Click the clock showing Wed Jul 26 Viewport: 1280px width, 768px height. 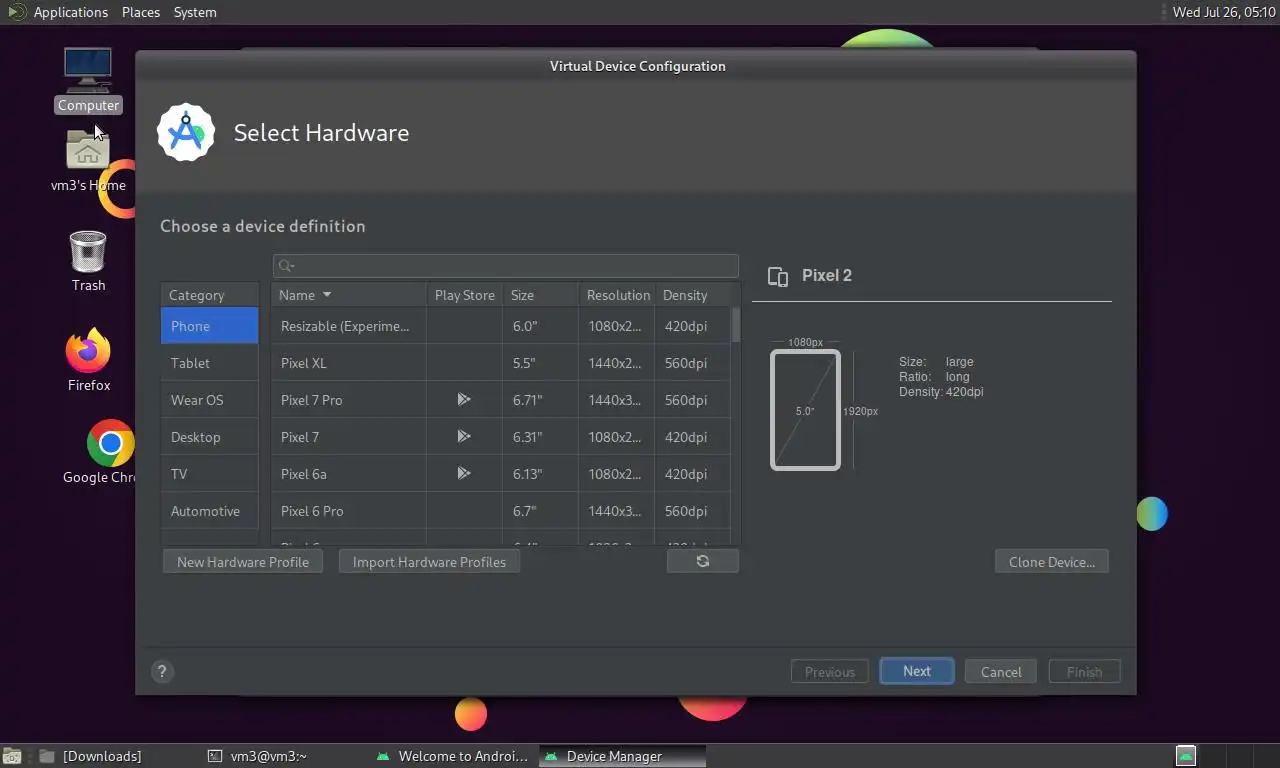coord(1222,12)
